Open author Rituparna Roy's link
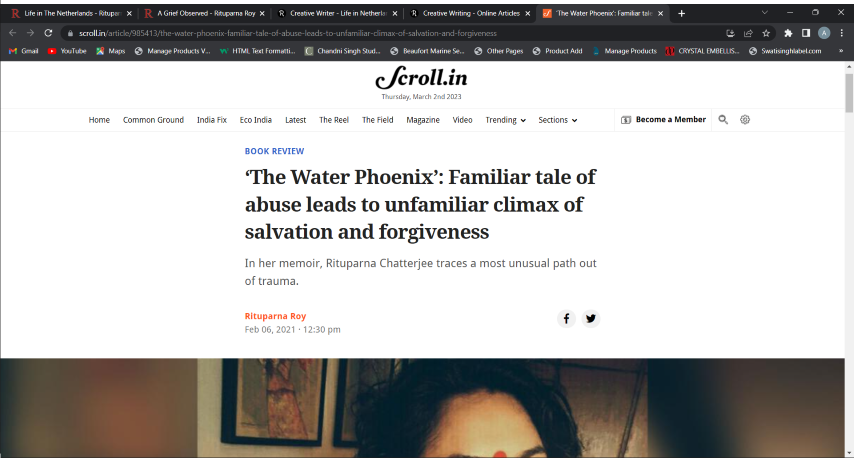854x458 pixels. tap(275, 316)
